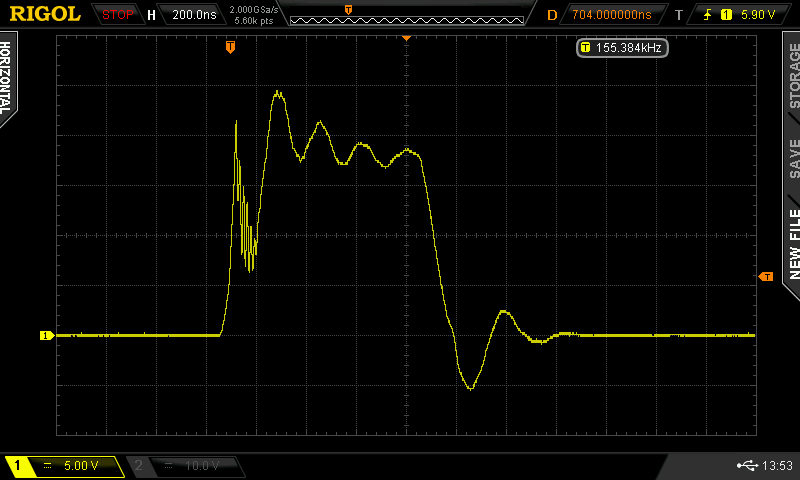Click the USB connection icon
This screenshot has height=480, width=800.
click(747, 465)
